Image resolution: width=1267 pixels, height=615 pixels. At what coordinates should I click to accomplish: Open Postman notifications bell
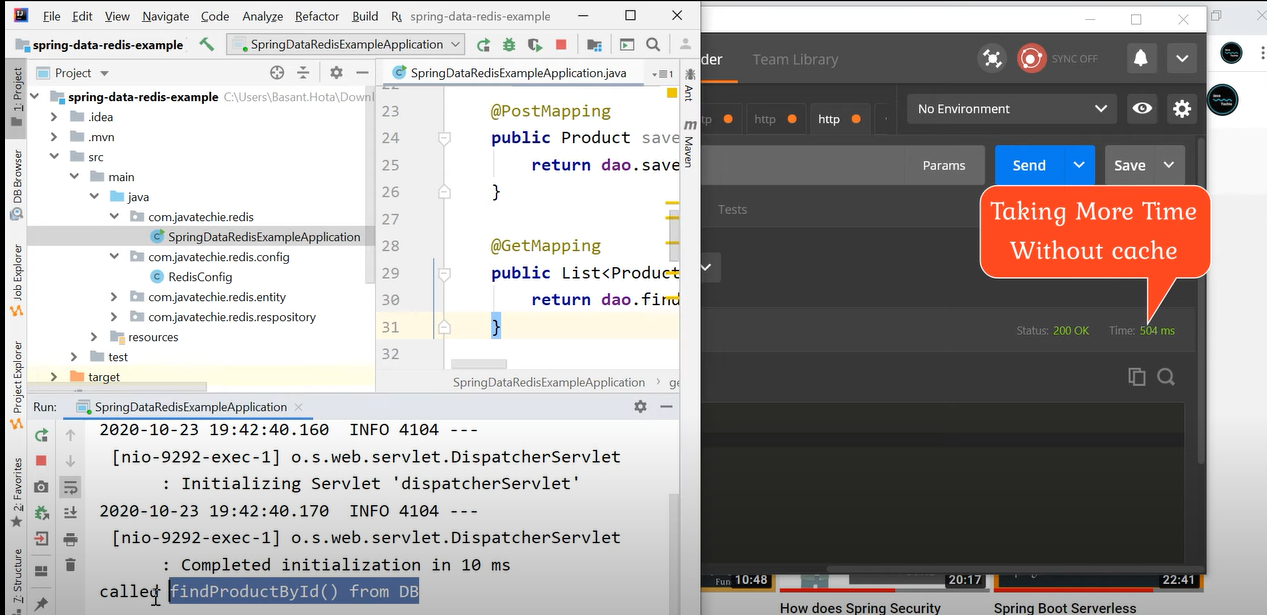(1140, 59)
